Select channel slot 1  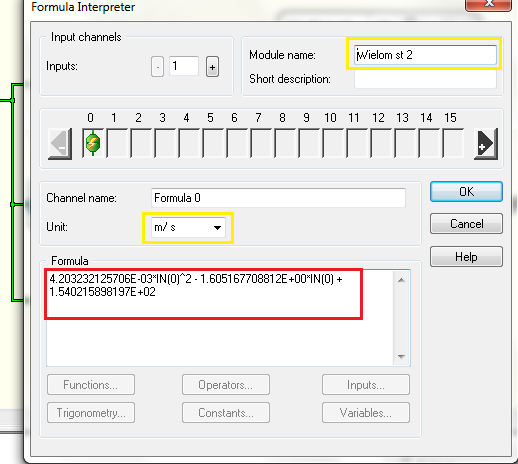point(117,143)
